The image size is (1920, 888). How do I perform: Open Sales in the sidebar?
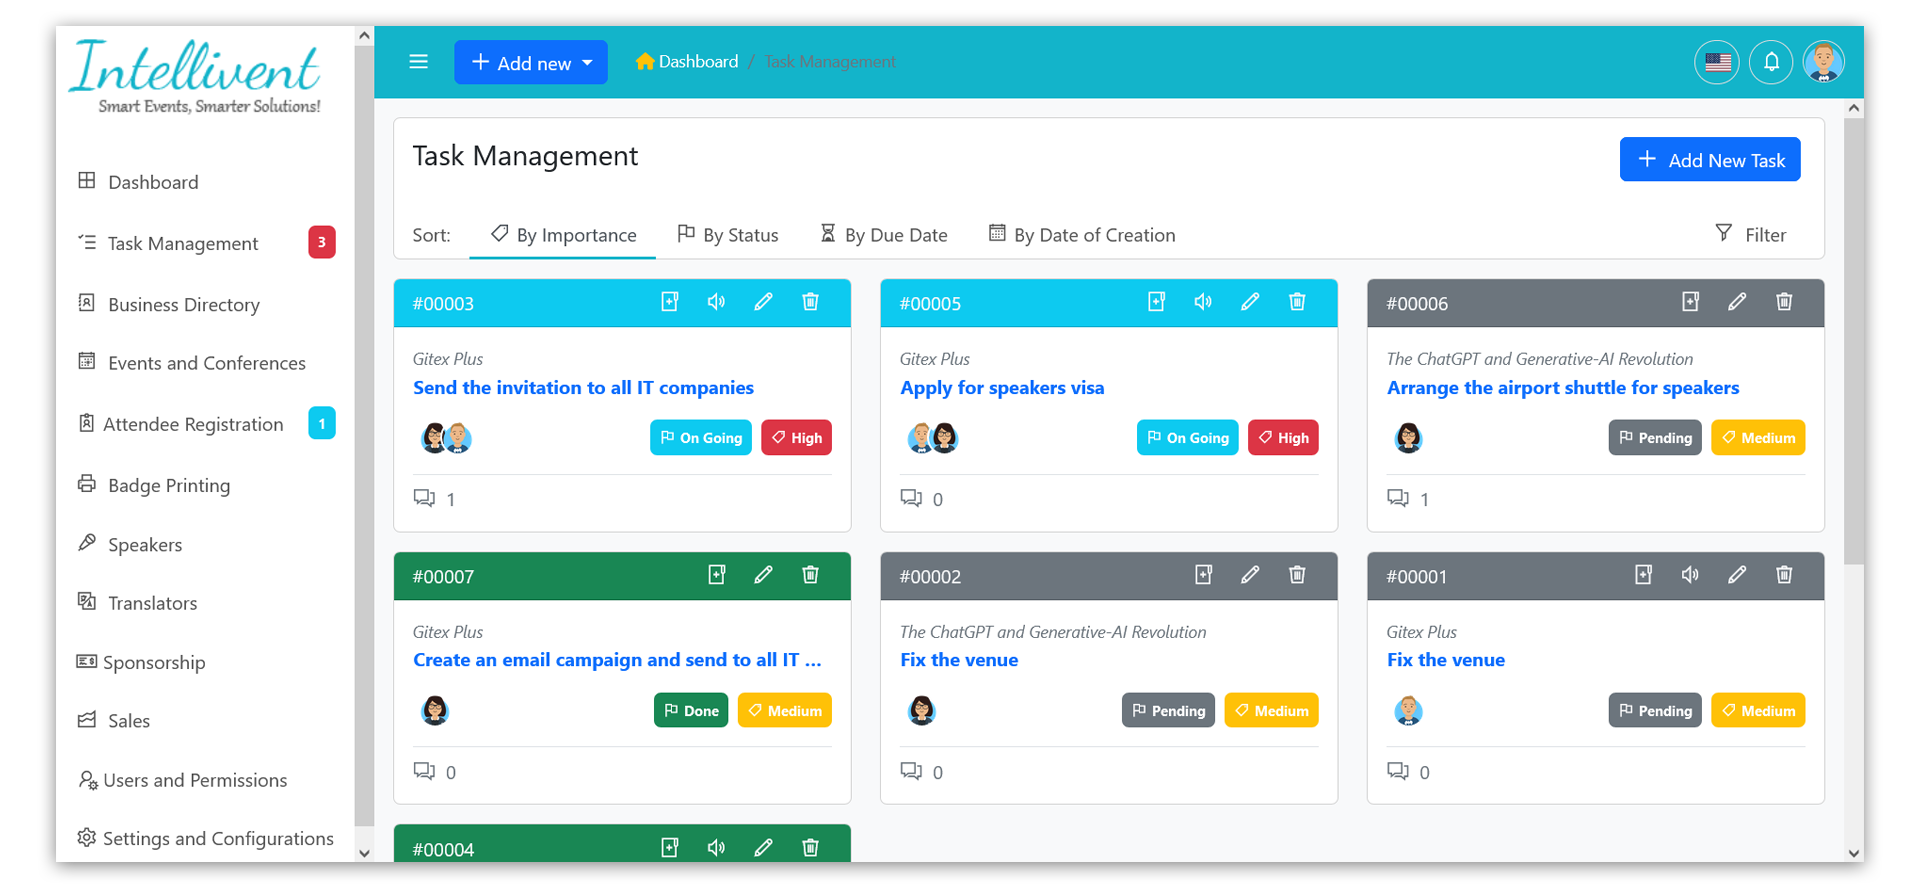[x=114, y=721]
